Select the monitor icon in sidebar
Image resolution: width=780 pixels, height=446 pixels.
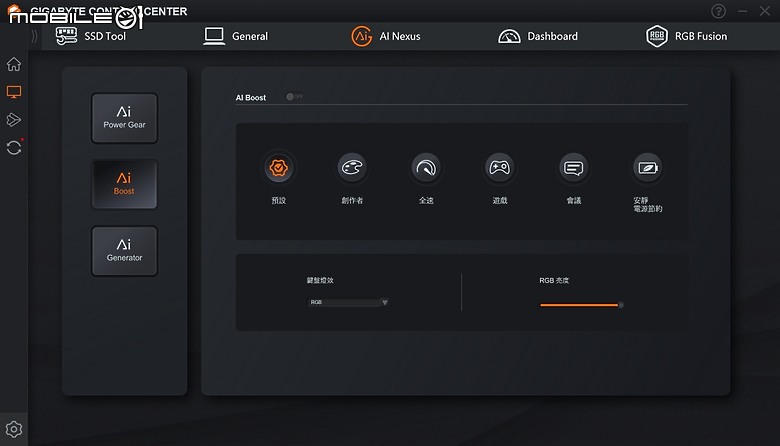pos(14,92)
